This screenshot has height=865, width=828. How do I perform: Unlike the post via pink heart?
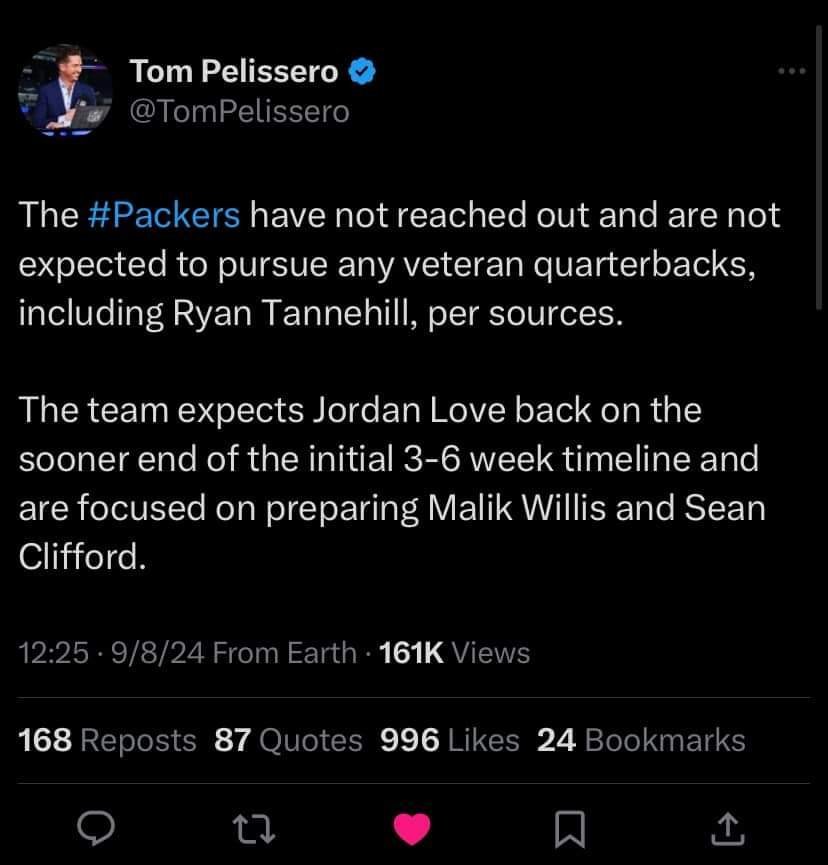coord(413,827)
